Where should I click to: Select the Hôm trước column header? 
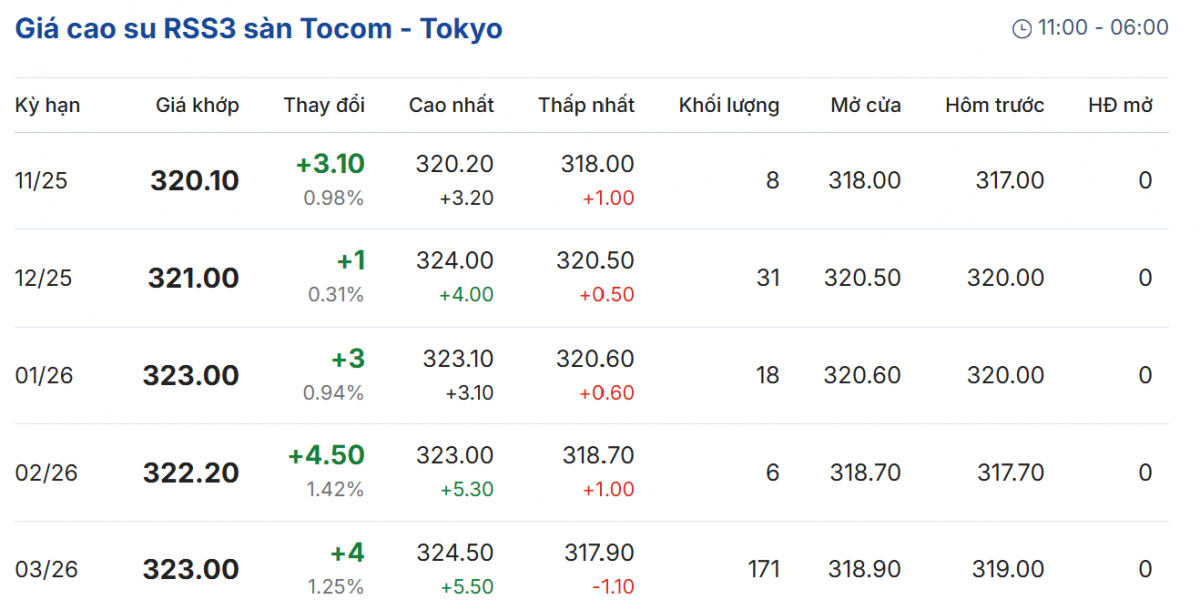coord(994,105)
